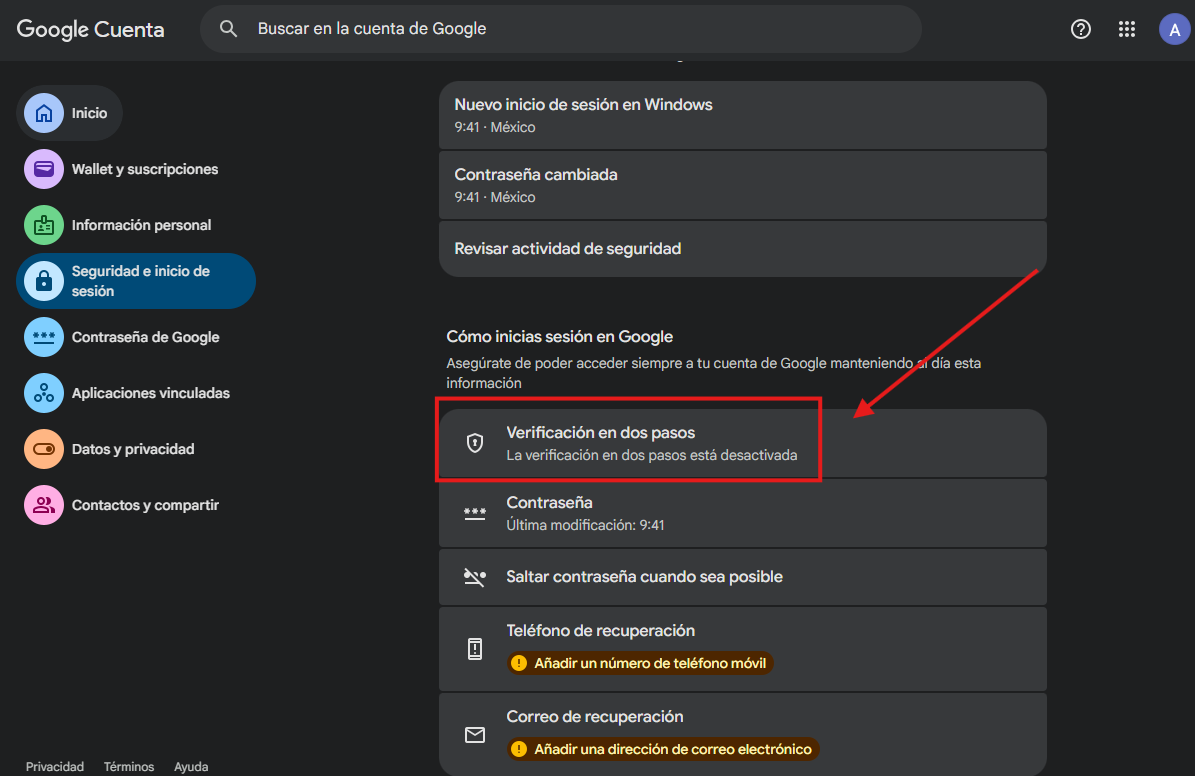
Task: Open Contactos y compartir section
Action: (136, 505)
